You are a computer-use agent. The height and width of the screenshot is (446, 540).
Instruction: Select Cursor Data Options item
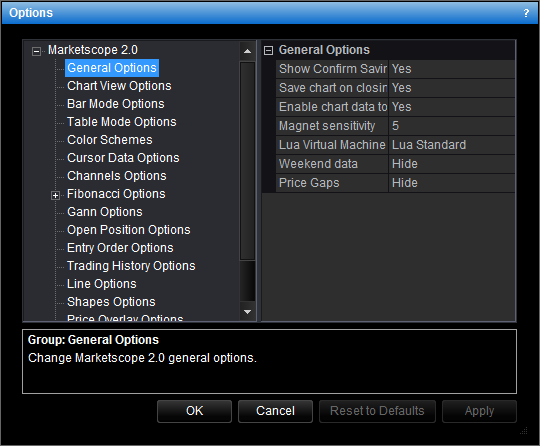click(123, 158)
